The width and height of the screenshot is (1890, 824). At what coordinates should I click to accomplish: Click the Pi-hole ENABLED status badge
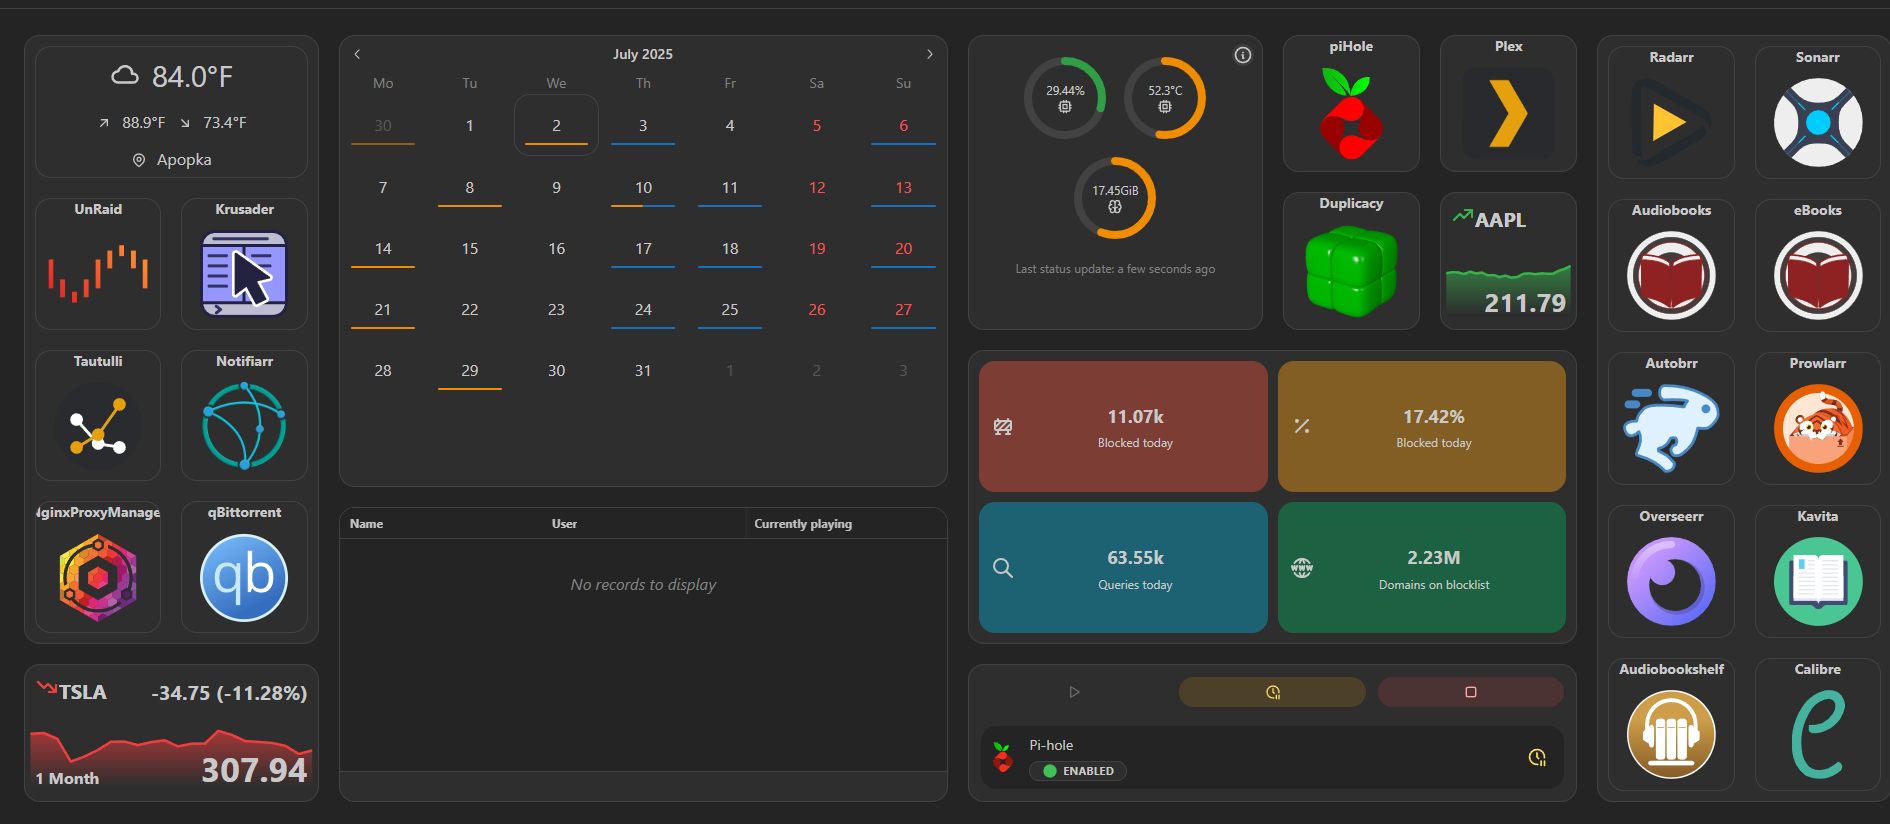1078,771
